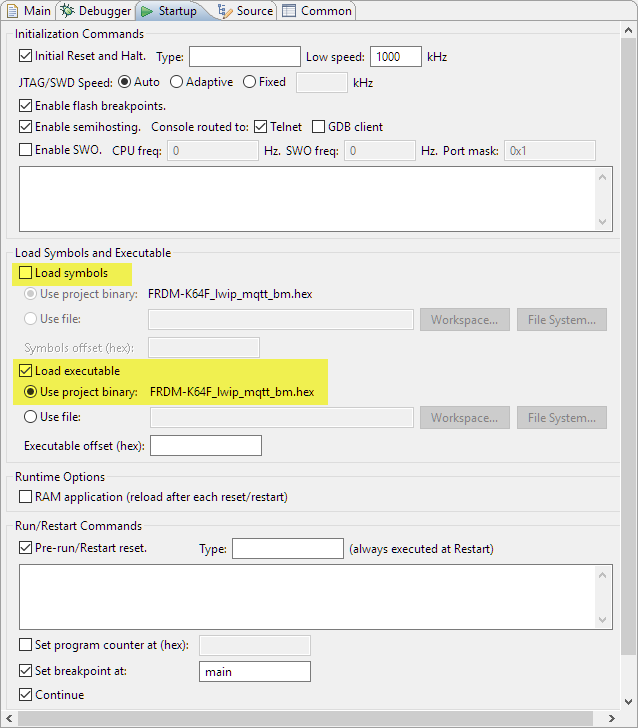Check the Load symbols option
Screen dimensions: 638x728
click(x=26, y=273)
